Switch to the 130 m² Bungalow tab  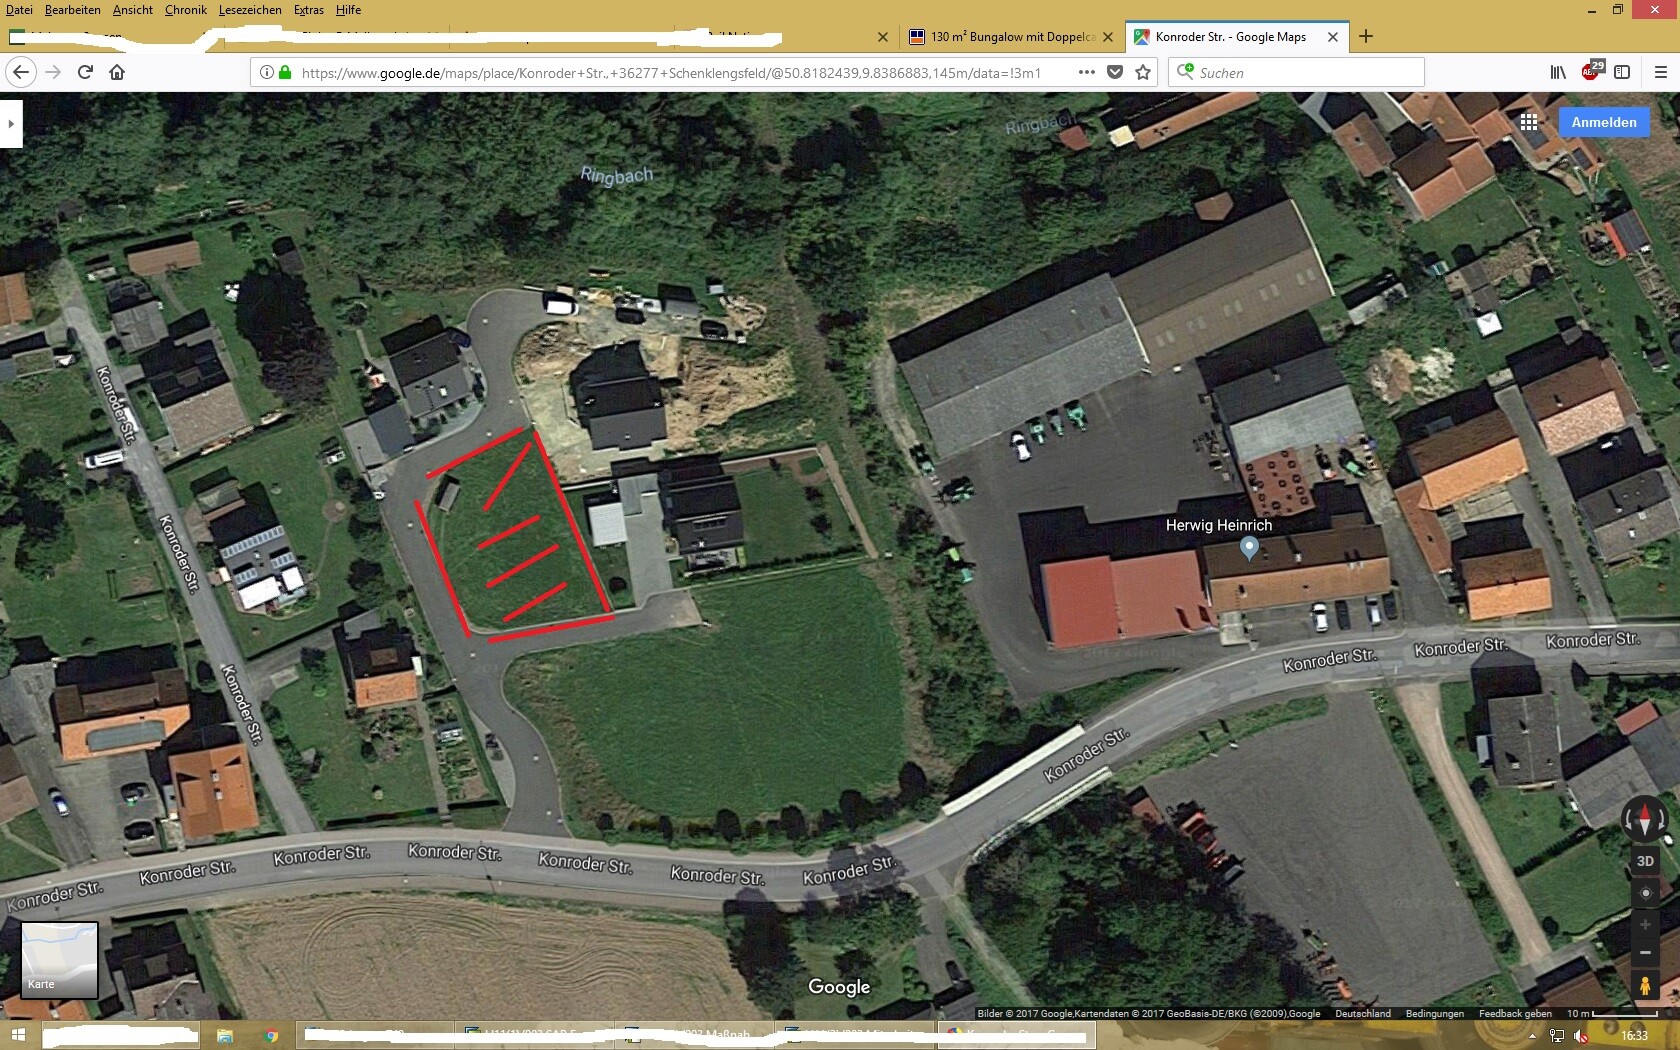coord(1011,37)
